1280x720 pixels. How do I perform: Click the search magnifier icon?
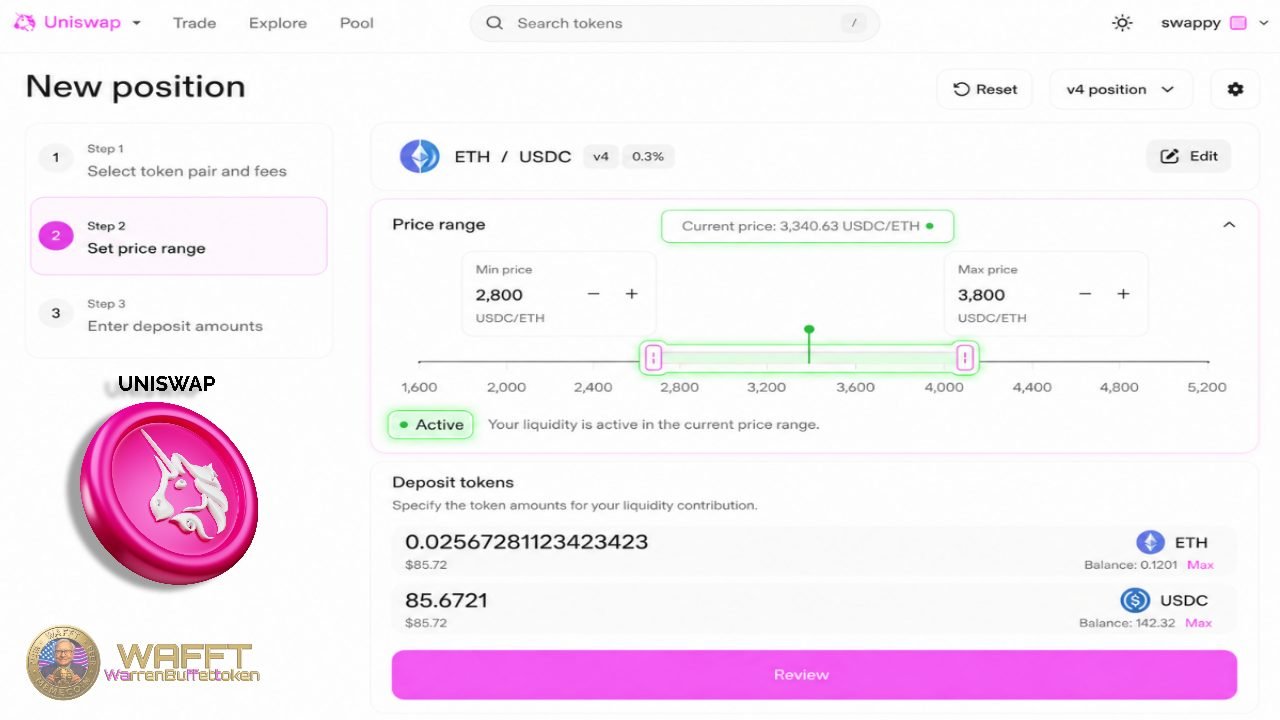point(494,23)
